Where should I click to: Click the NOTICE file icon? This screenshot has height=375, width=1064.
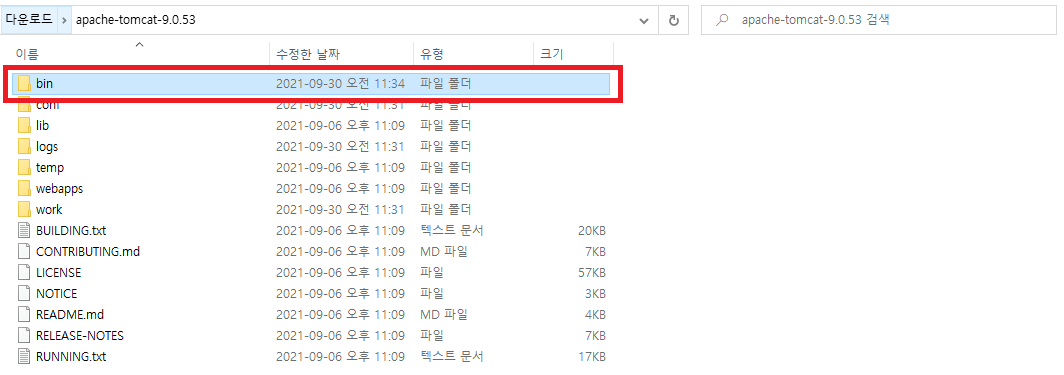(x=24, y=294)
